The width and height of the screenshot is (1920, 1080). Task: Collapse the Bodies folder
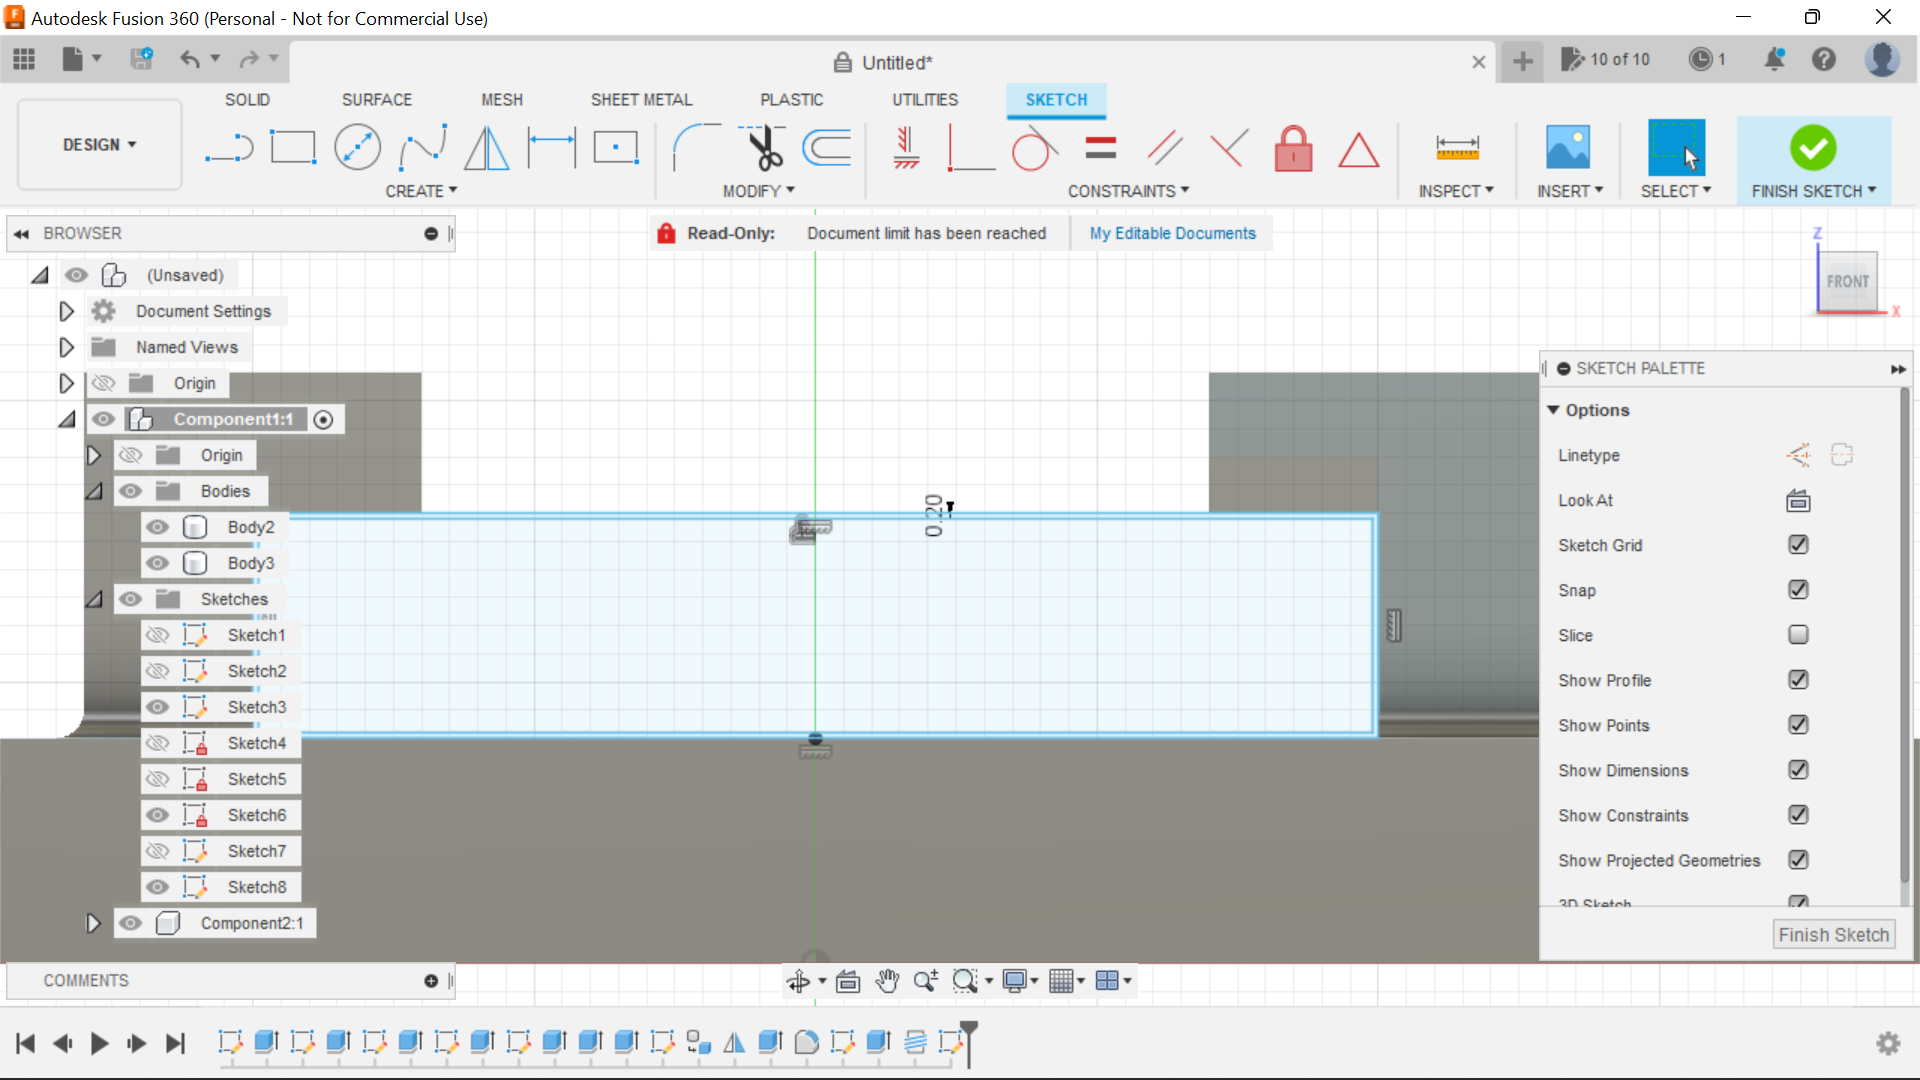point(94,491)
